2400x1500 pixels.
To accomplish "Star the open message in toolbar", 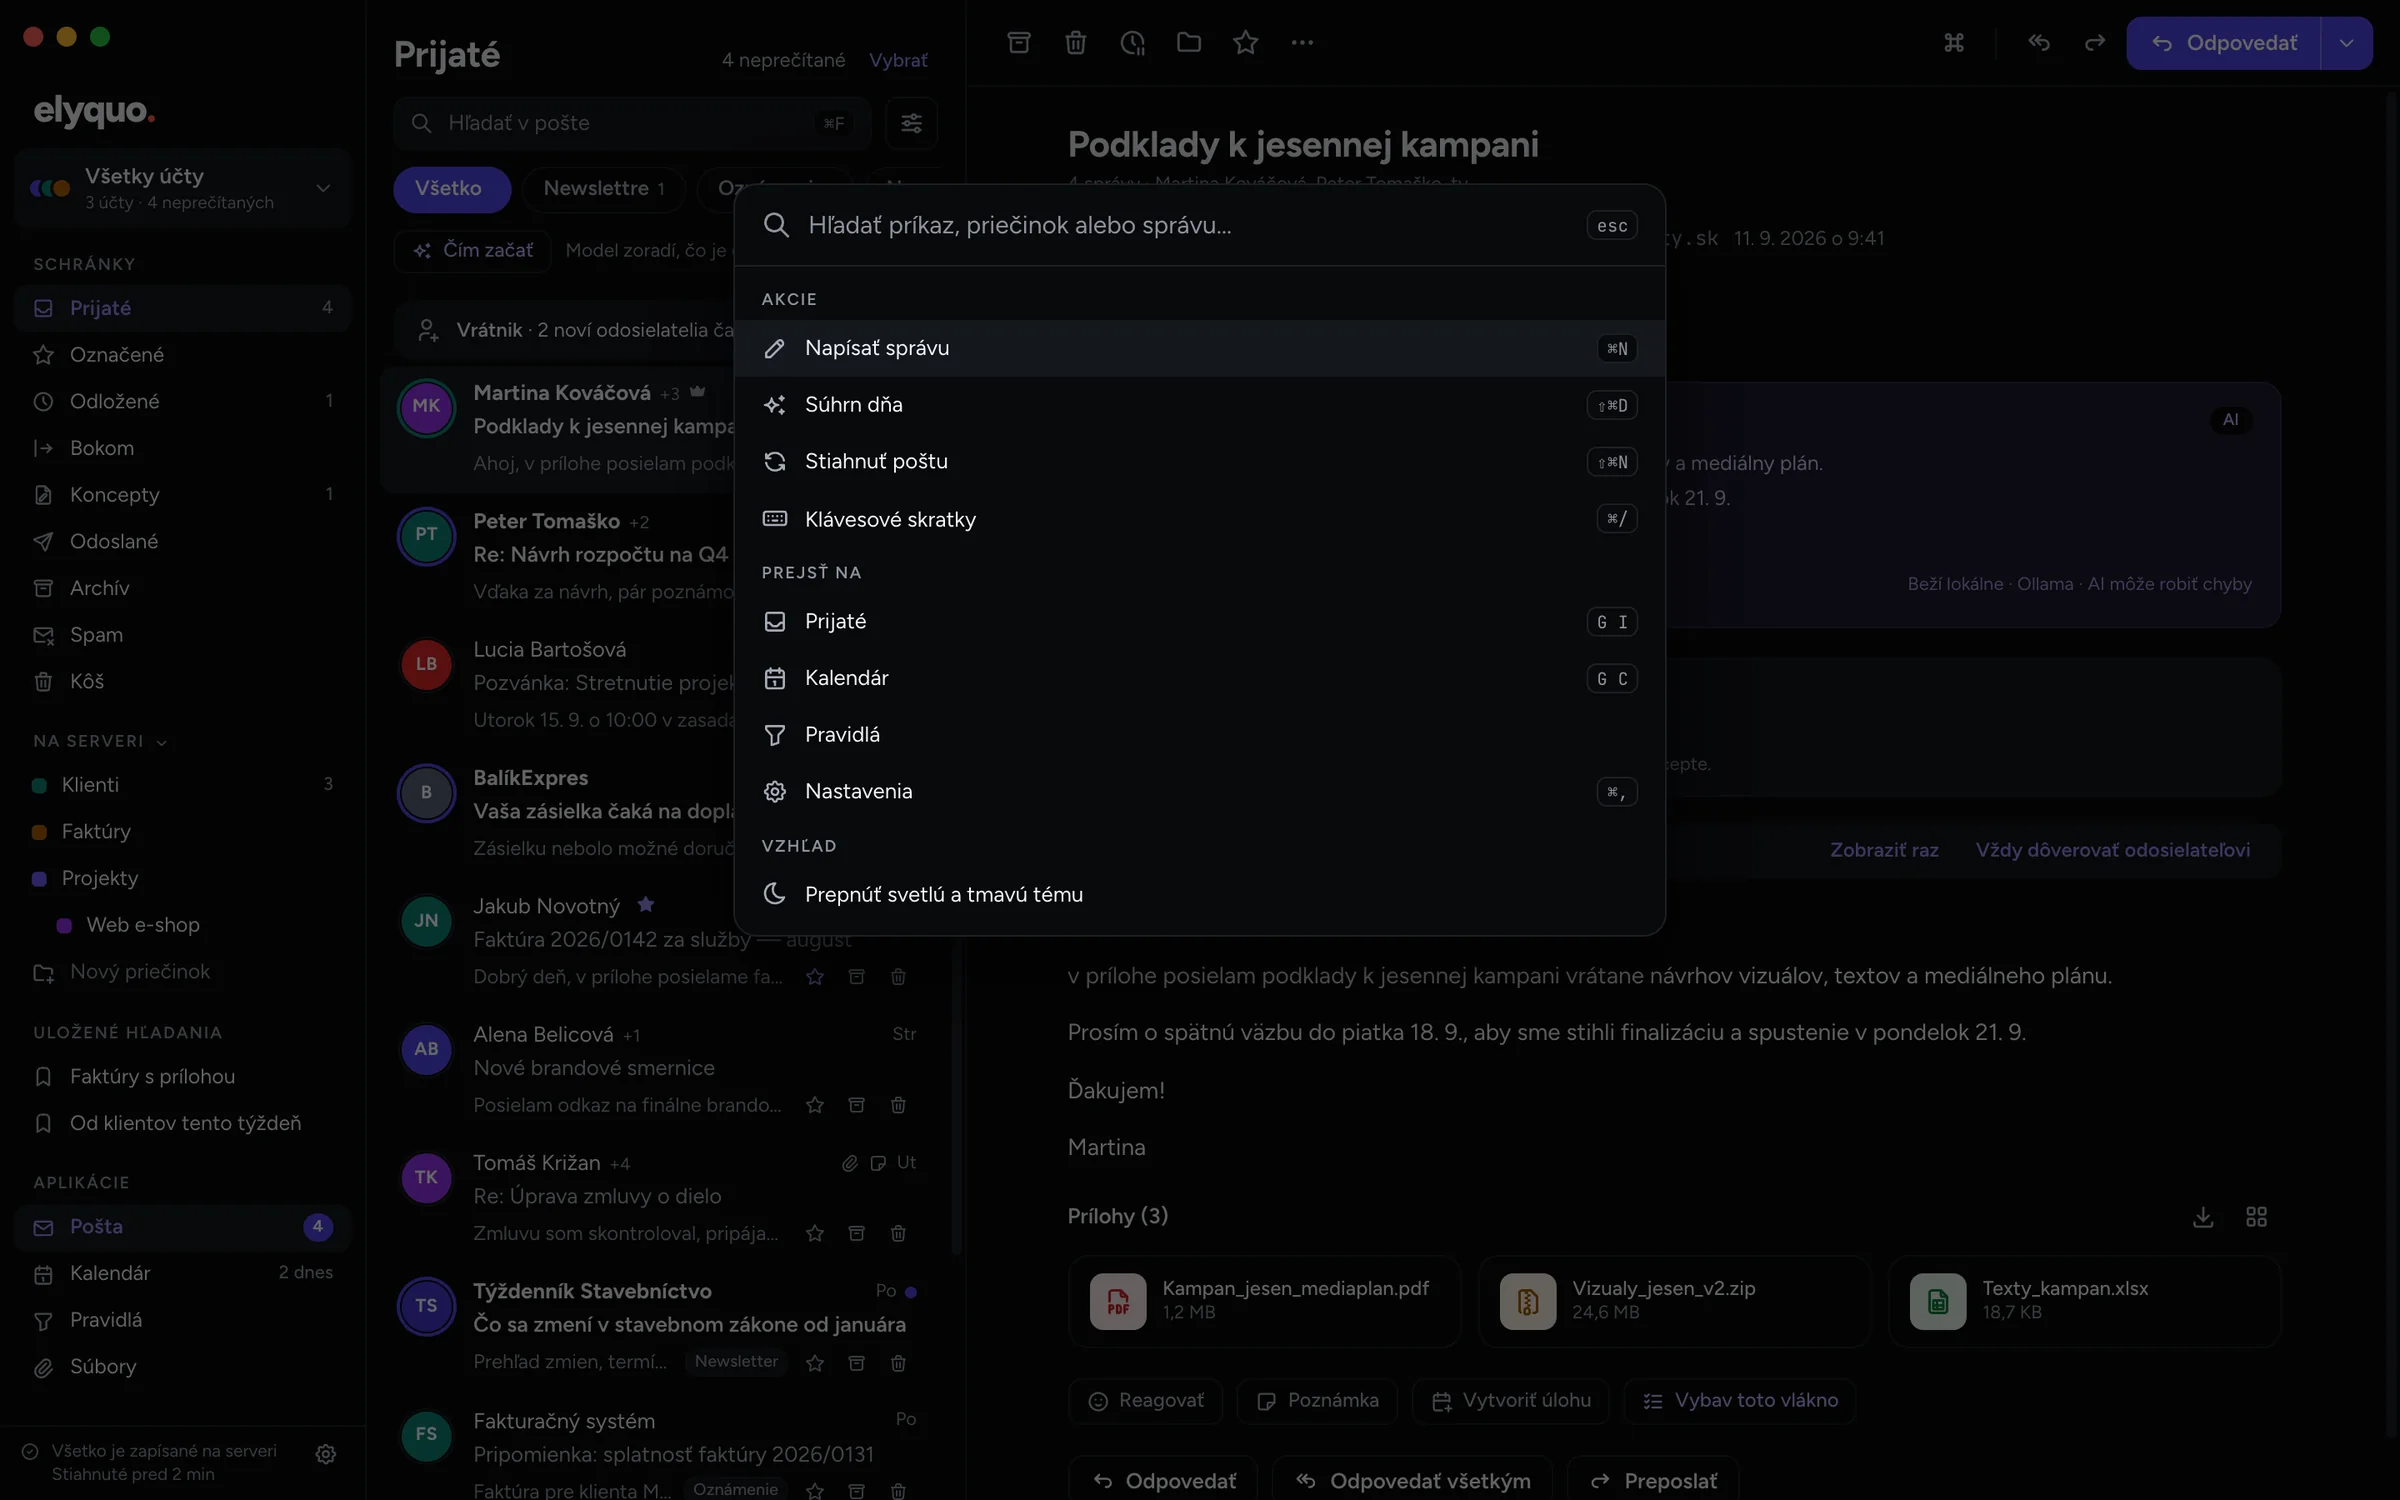I will point(1245,43).
